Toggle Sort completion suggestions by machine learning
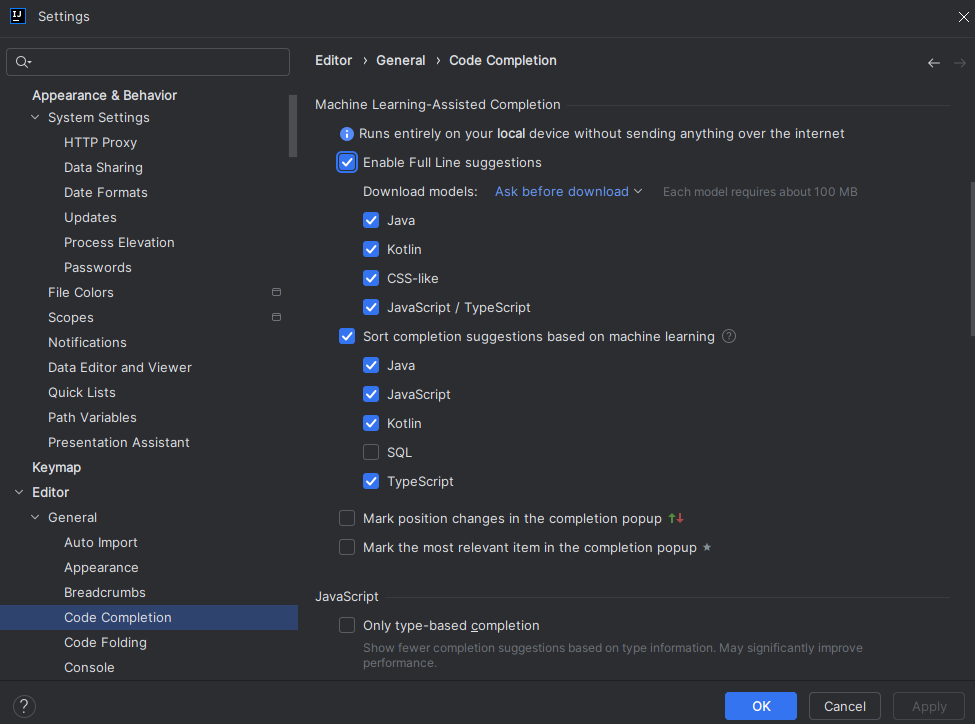975x724 pixels. pos(347,336)
